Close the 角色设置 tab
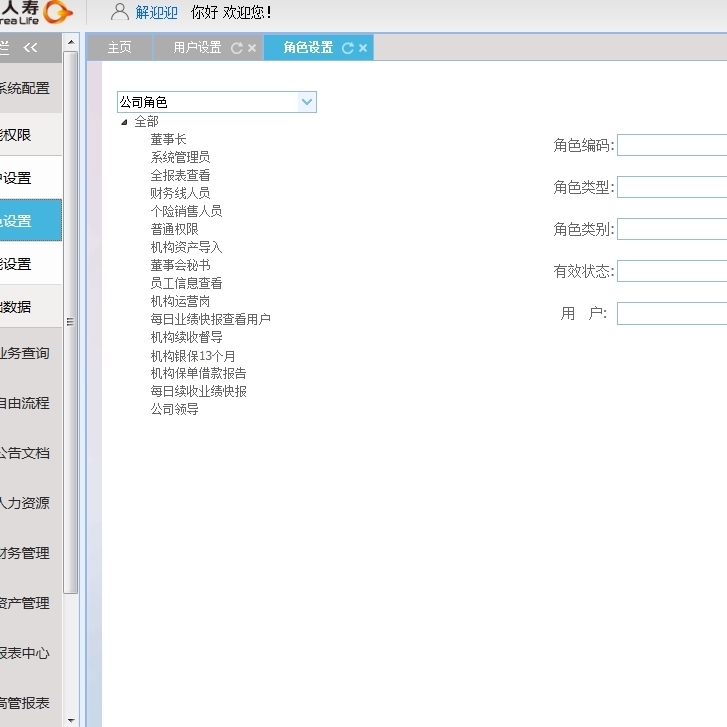 pos(363,48)
